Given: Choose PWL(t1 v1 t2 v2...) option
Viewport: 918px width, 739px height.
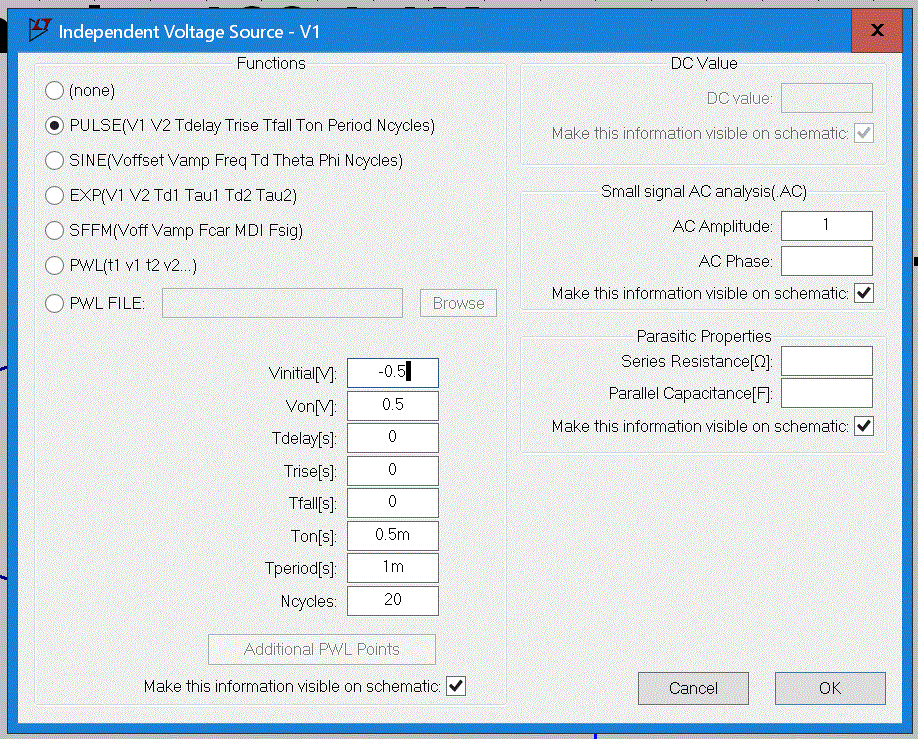Looking at the screenshot, I should point(54,266).
